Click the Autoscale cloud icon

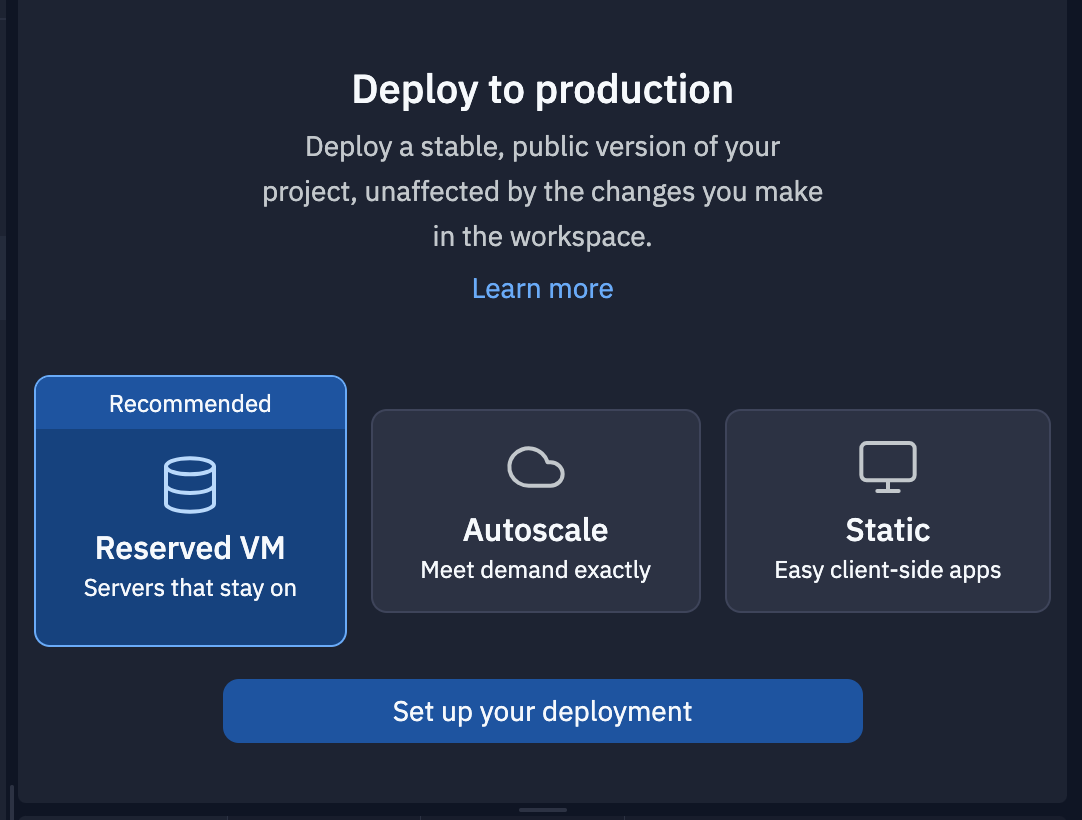535,467
